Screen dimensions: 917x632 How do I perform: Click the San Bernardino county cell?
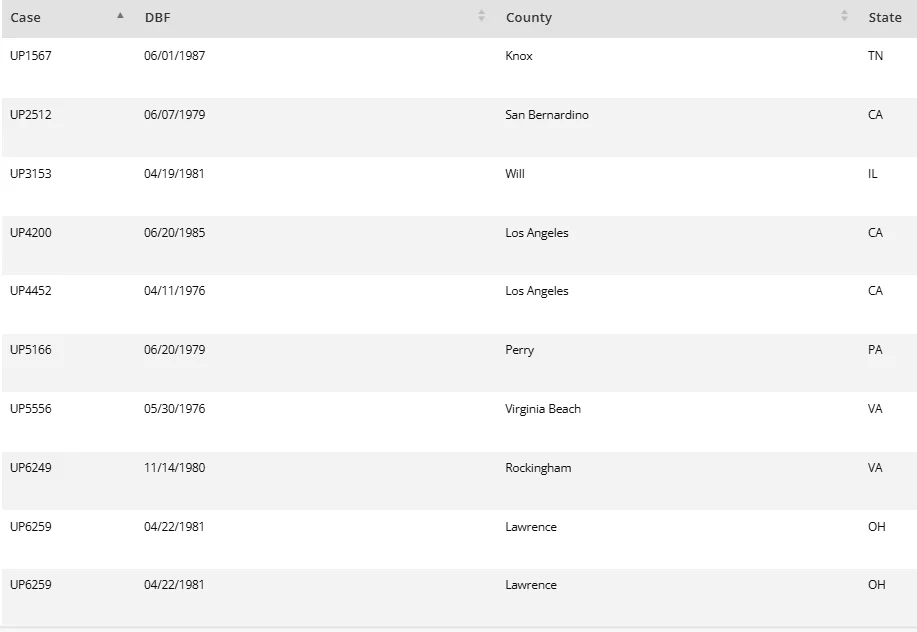click(546, 115)
